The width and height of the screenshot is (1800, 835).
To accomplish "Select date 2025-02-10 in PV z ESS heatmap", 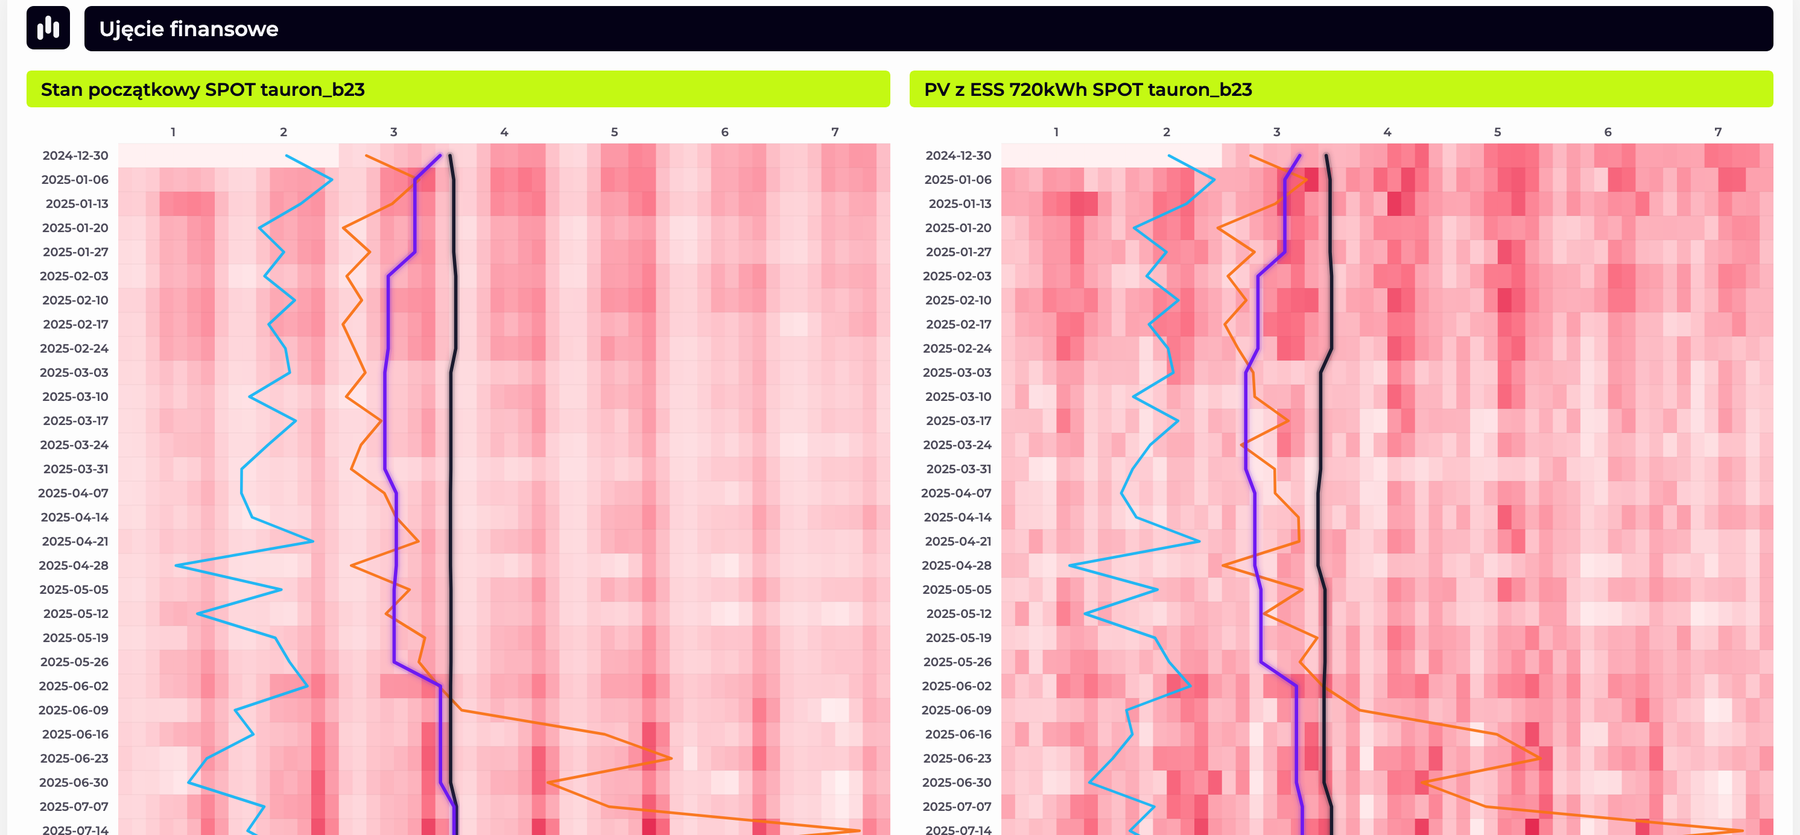I will point(958,300).
